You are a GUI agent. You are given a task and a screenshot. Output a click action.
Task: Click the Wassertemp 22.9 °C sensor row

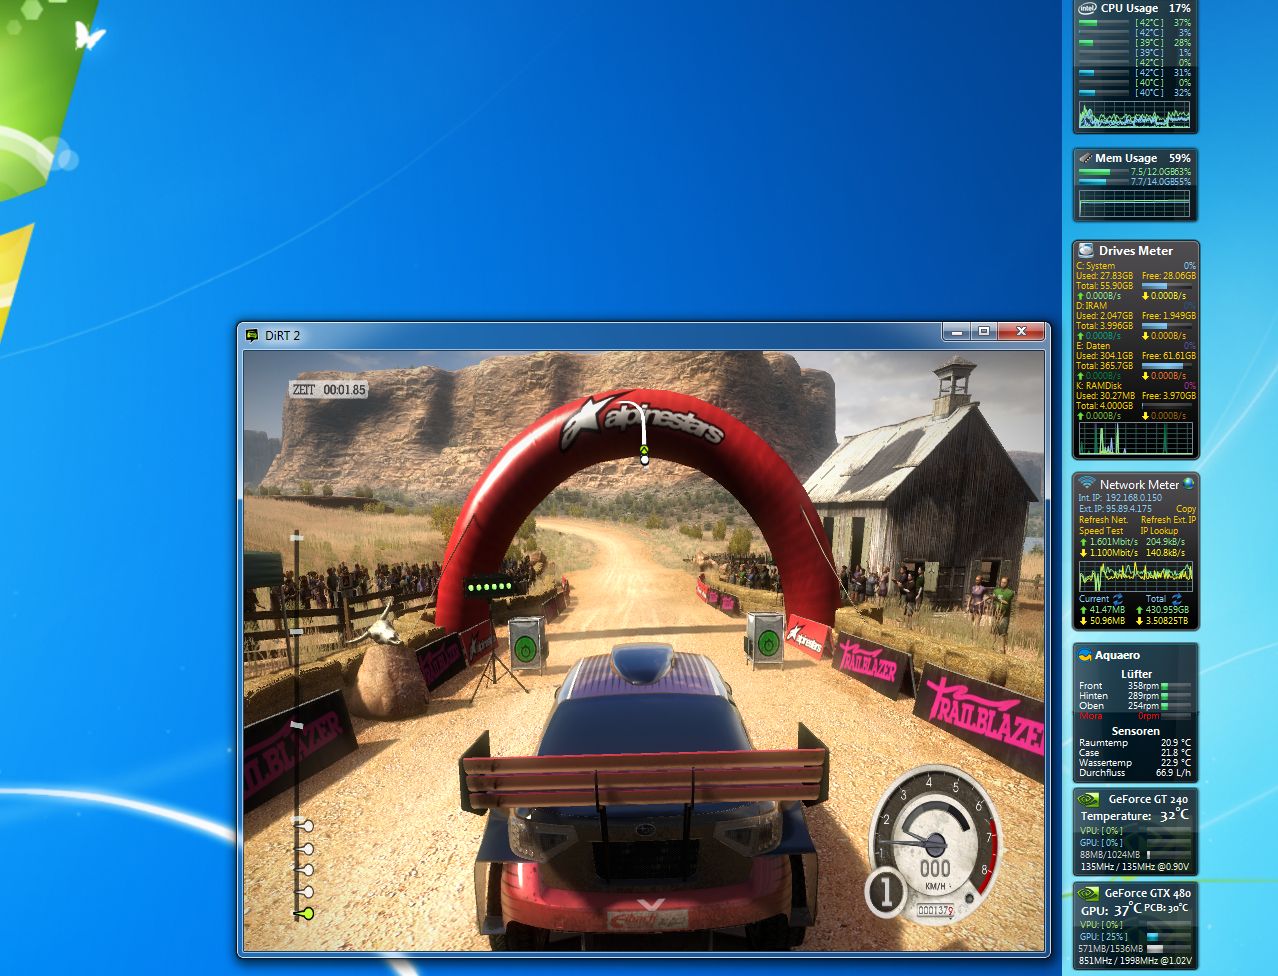1135,763
